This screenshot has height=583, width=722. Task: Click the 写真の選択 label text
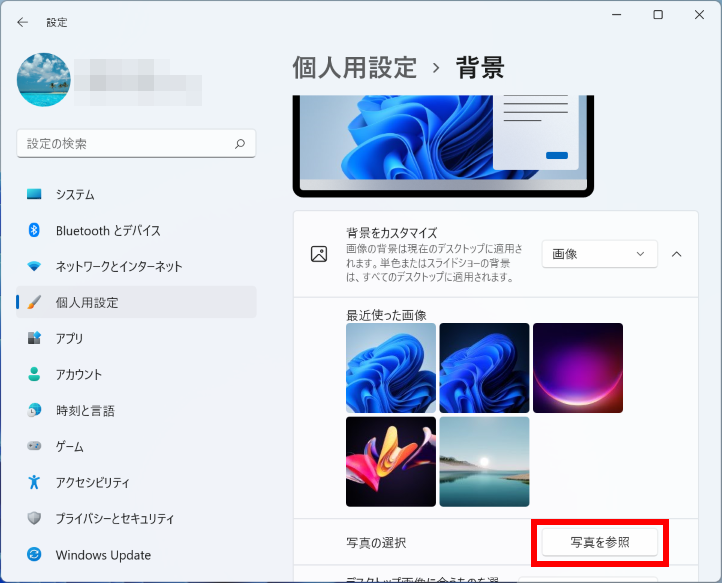point(376,543)
